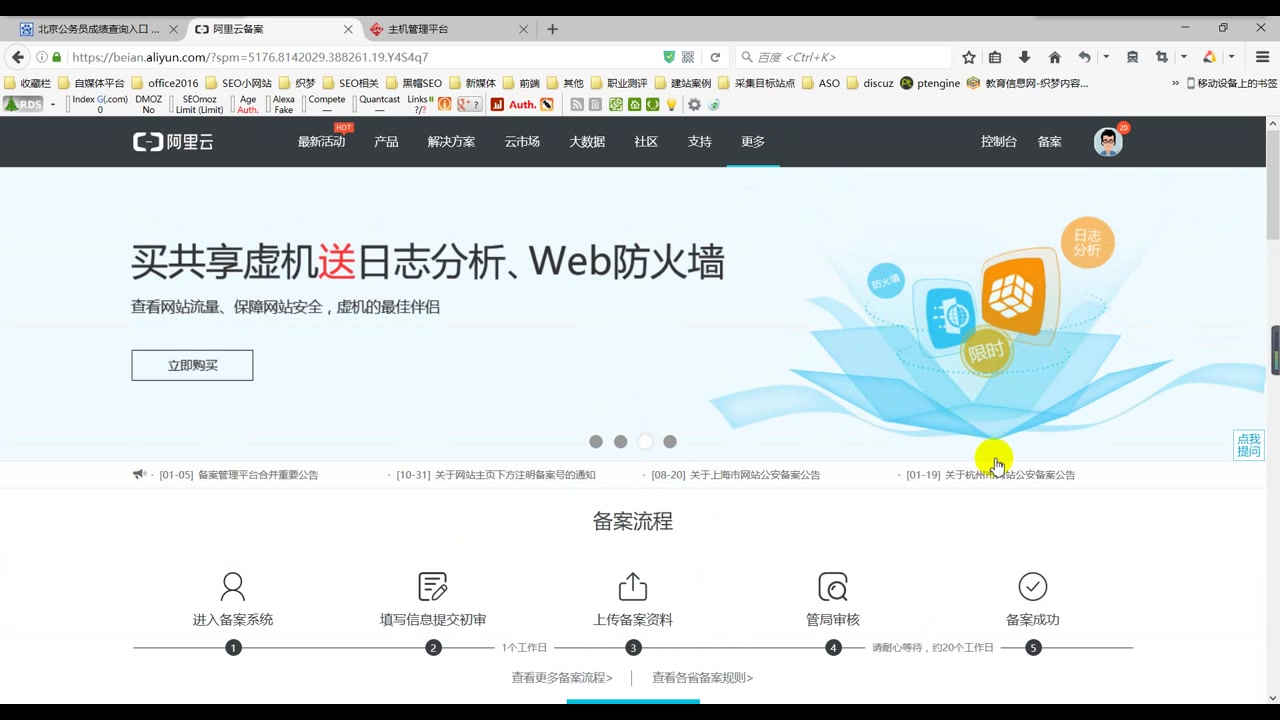This screenshot has height=720, width=1280.
Task: Select the 大数据 menu item
Action: point(586,141)
